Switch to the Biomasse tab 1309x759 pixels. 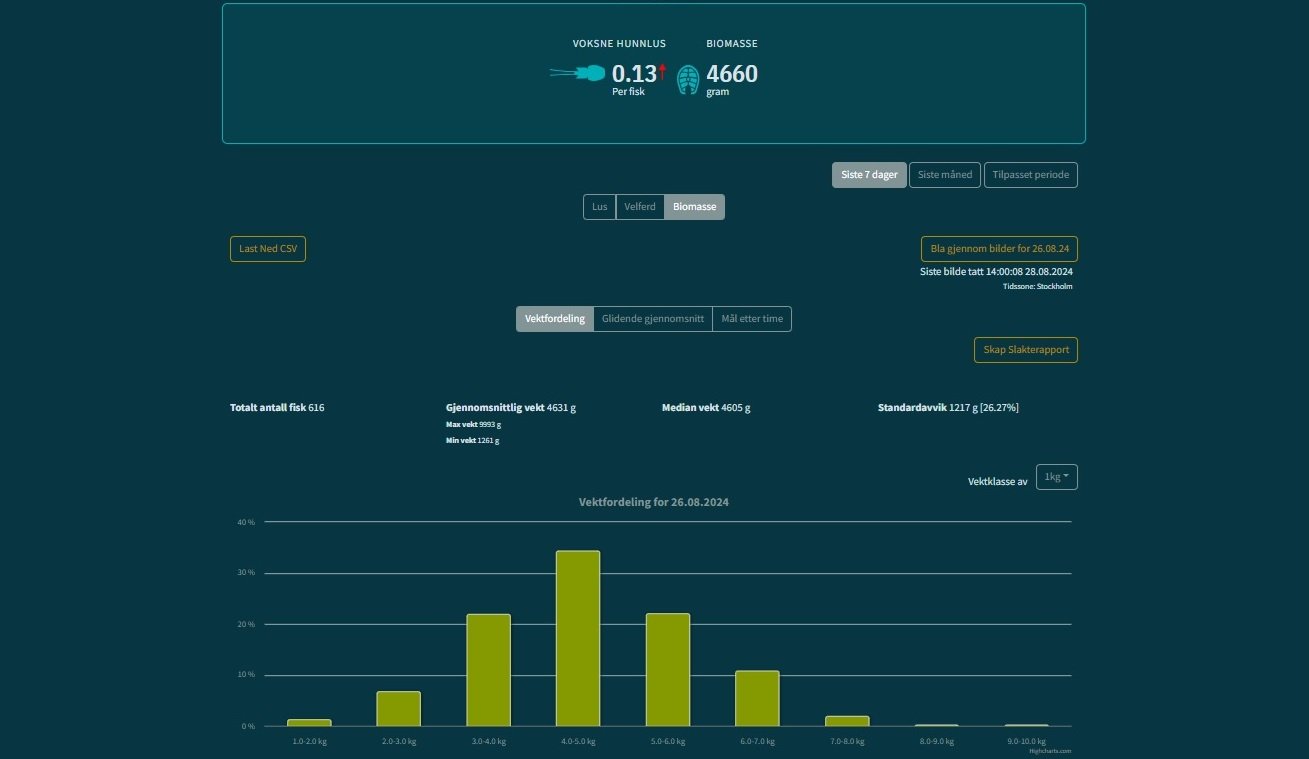point(694,207)
